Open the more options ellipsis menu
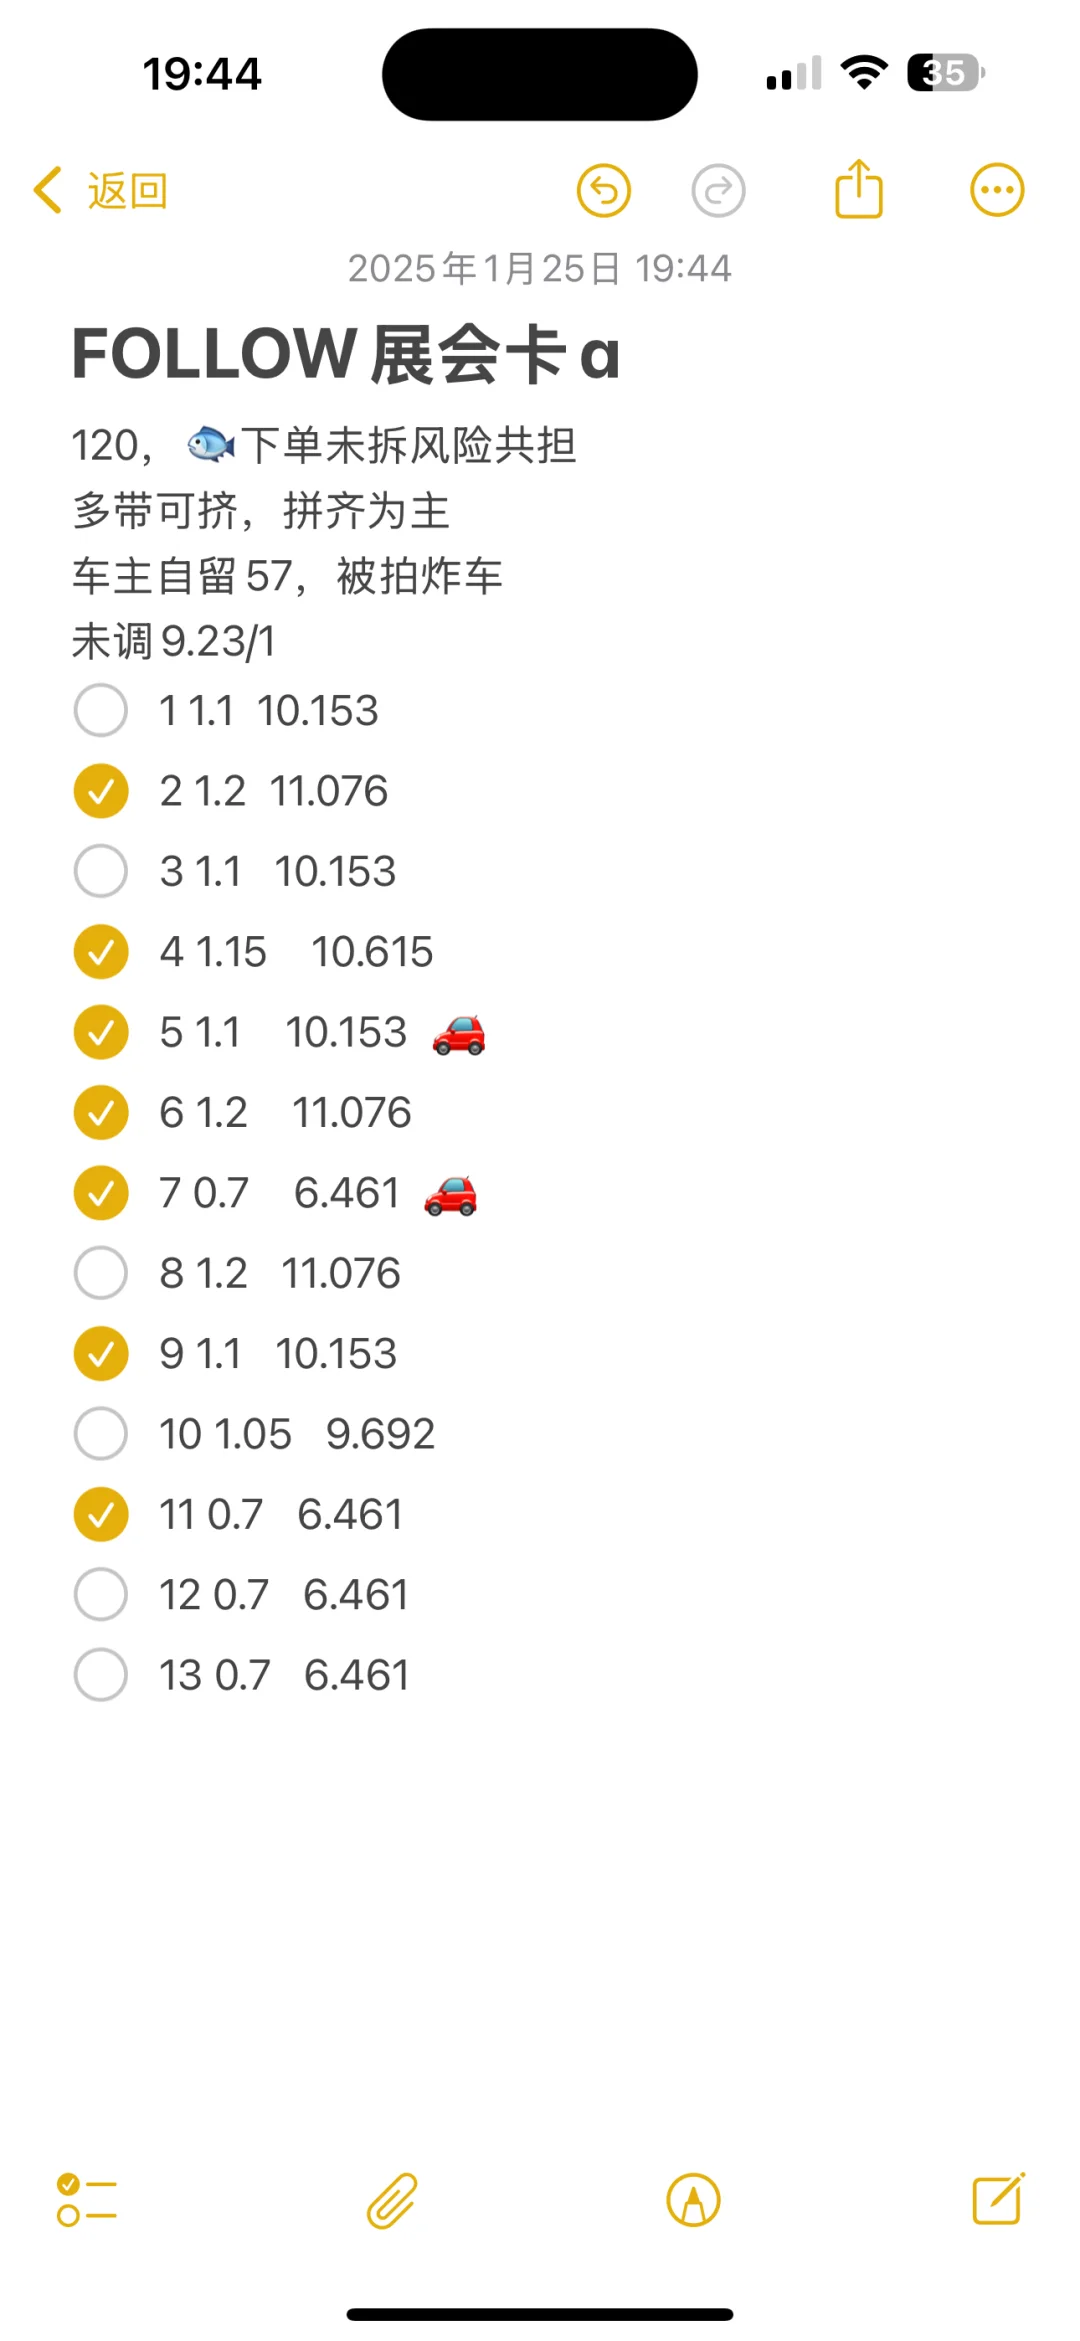1080x2341 pixels. (x=997, y=190)
